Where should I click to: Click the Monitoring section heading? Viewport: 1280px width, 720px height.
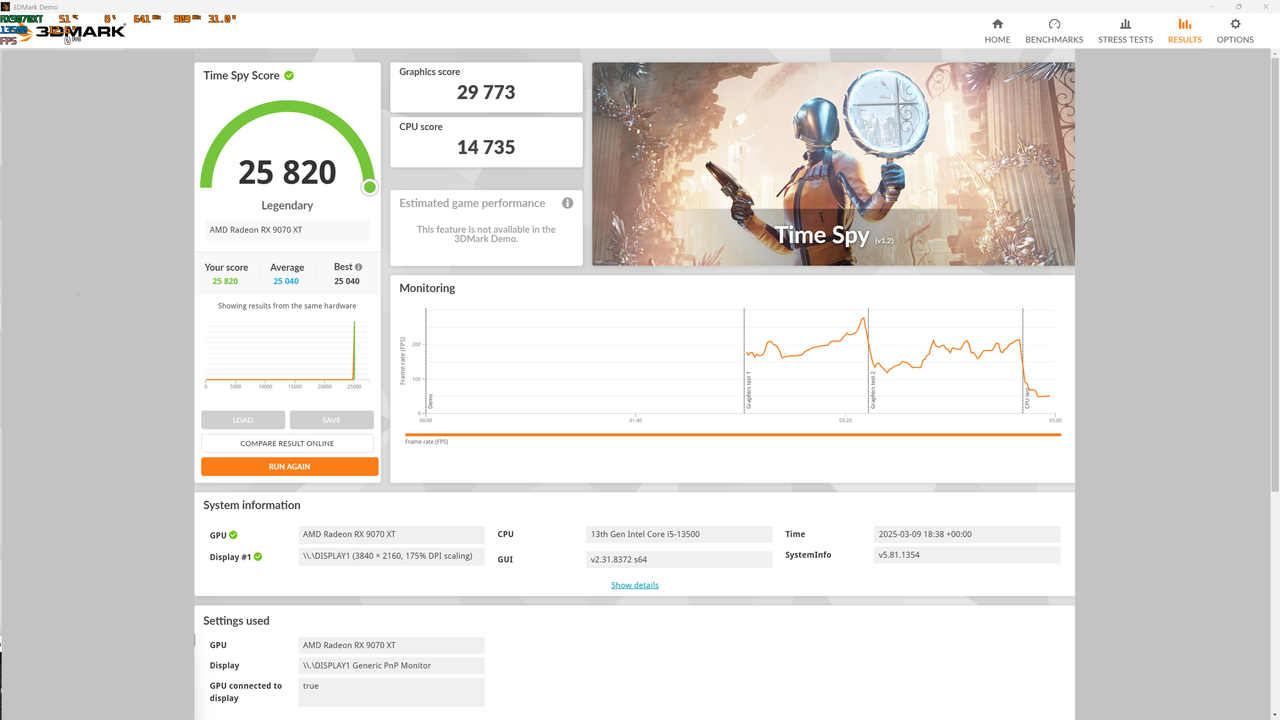(427, 288)
